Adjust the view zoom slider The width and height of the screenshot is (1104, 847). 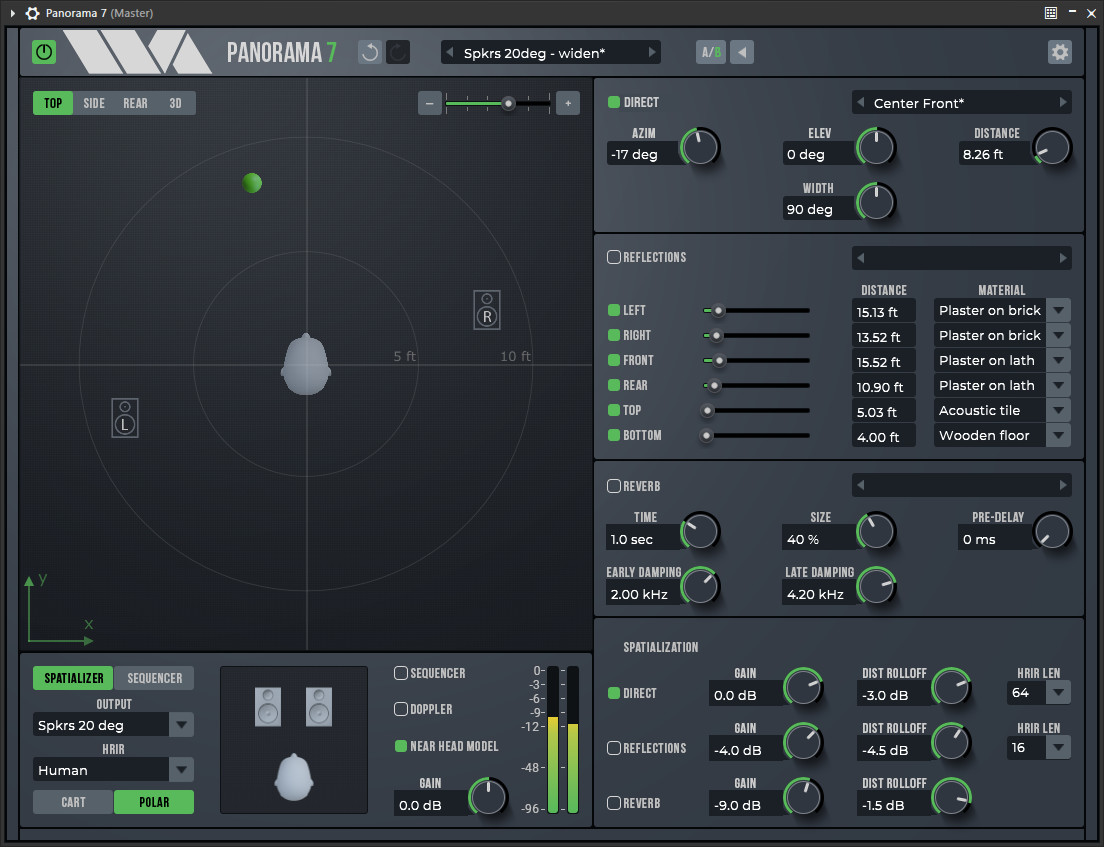tap(498, 103)
